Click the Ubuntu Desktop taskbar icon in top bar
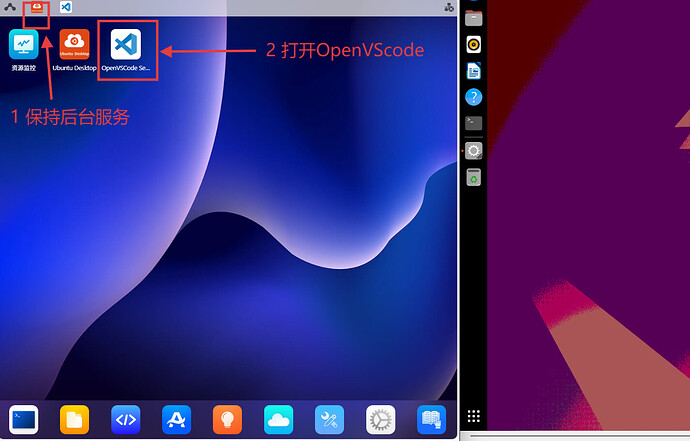 [37, 7]
